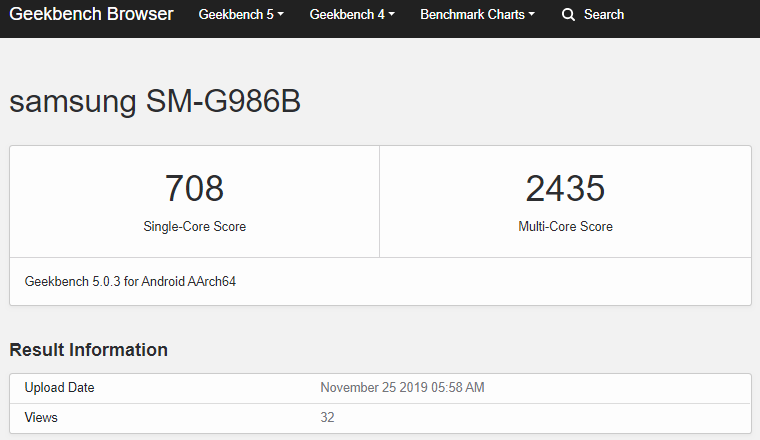Click the Result Information heading

pos(88,350)
